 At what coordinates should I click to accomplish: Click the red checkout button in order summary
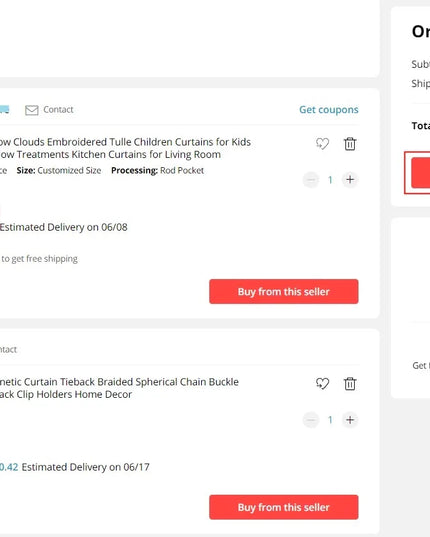(420, 173)
